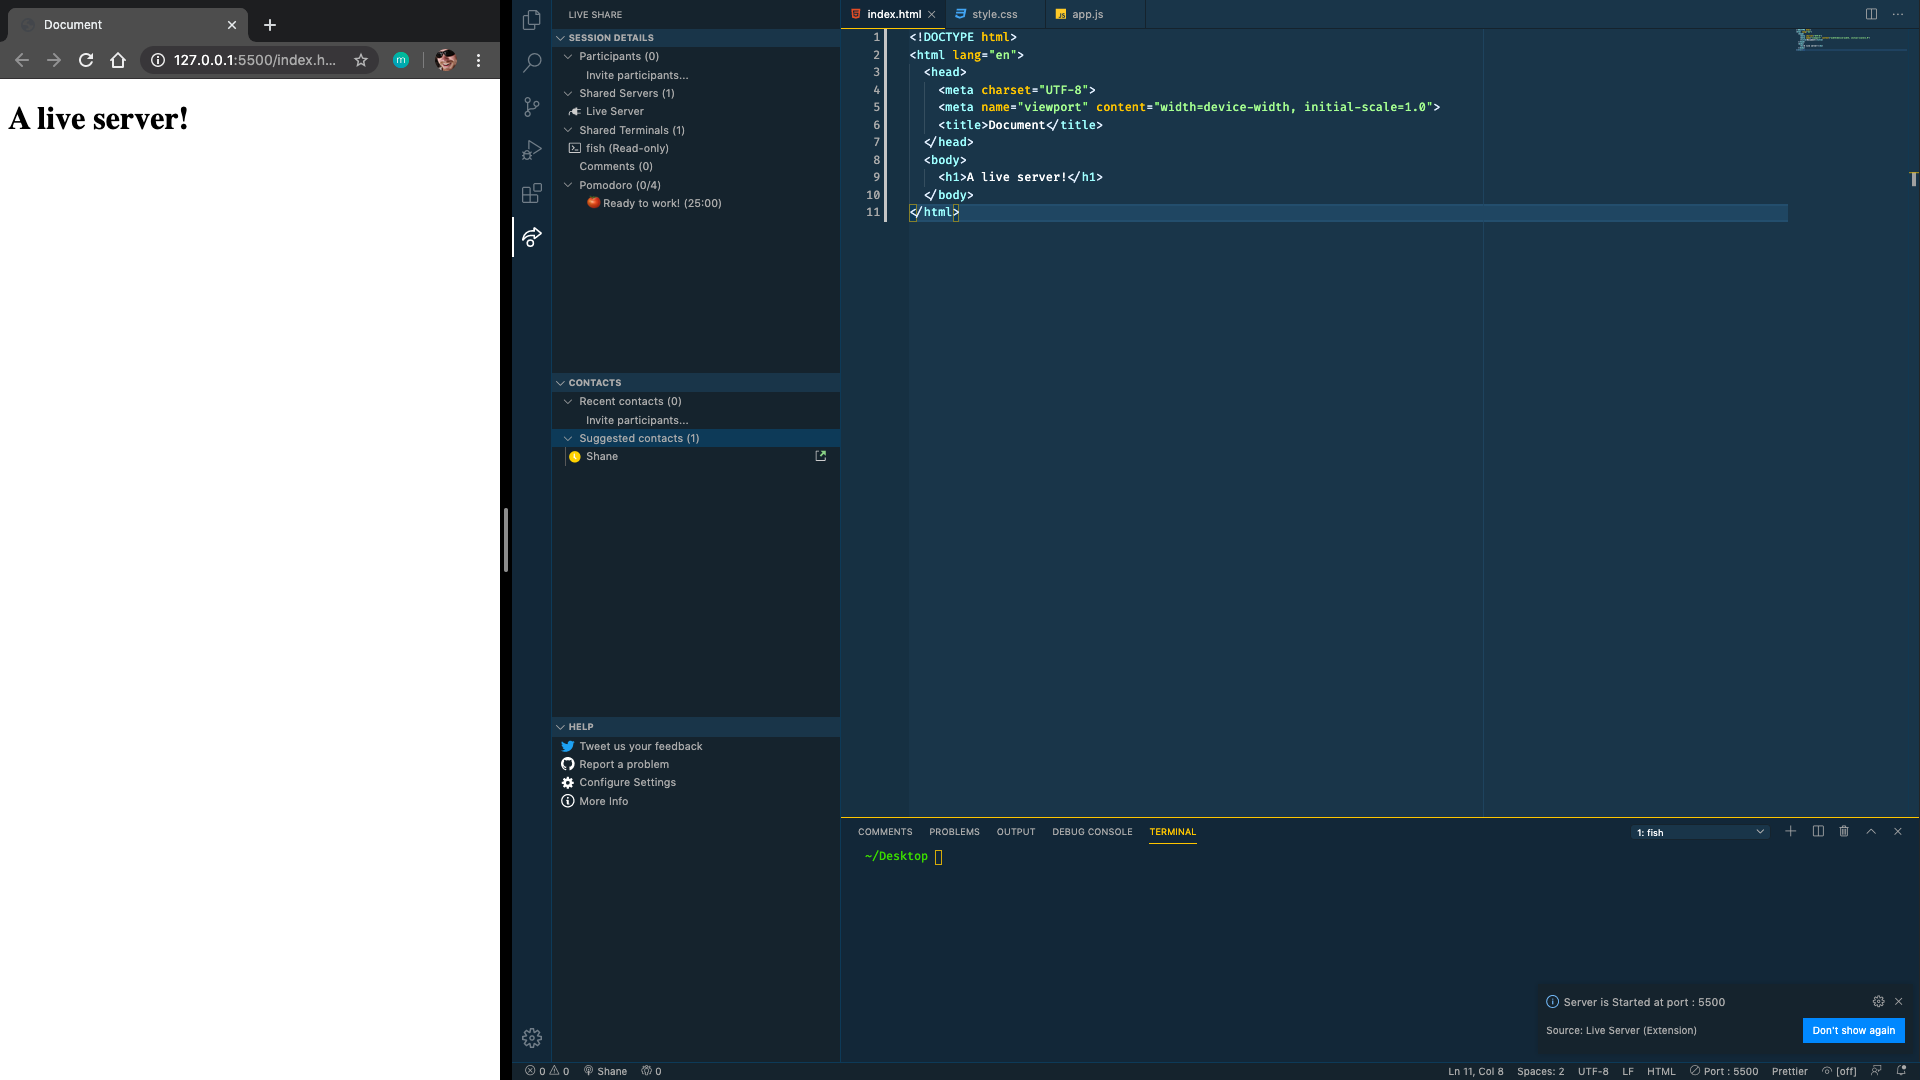Click the Extensions icon in sidebar
Screen dimensions: 1920x1080
tap(533, 193)
